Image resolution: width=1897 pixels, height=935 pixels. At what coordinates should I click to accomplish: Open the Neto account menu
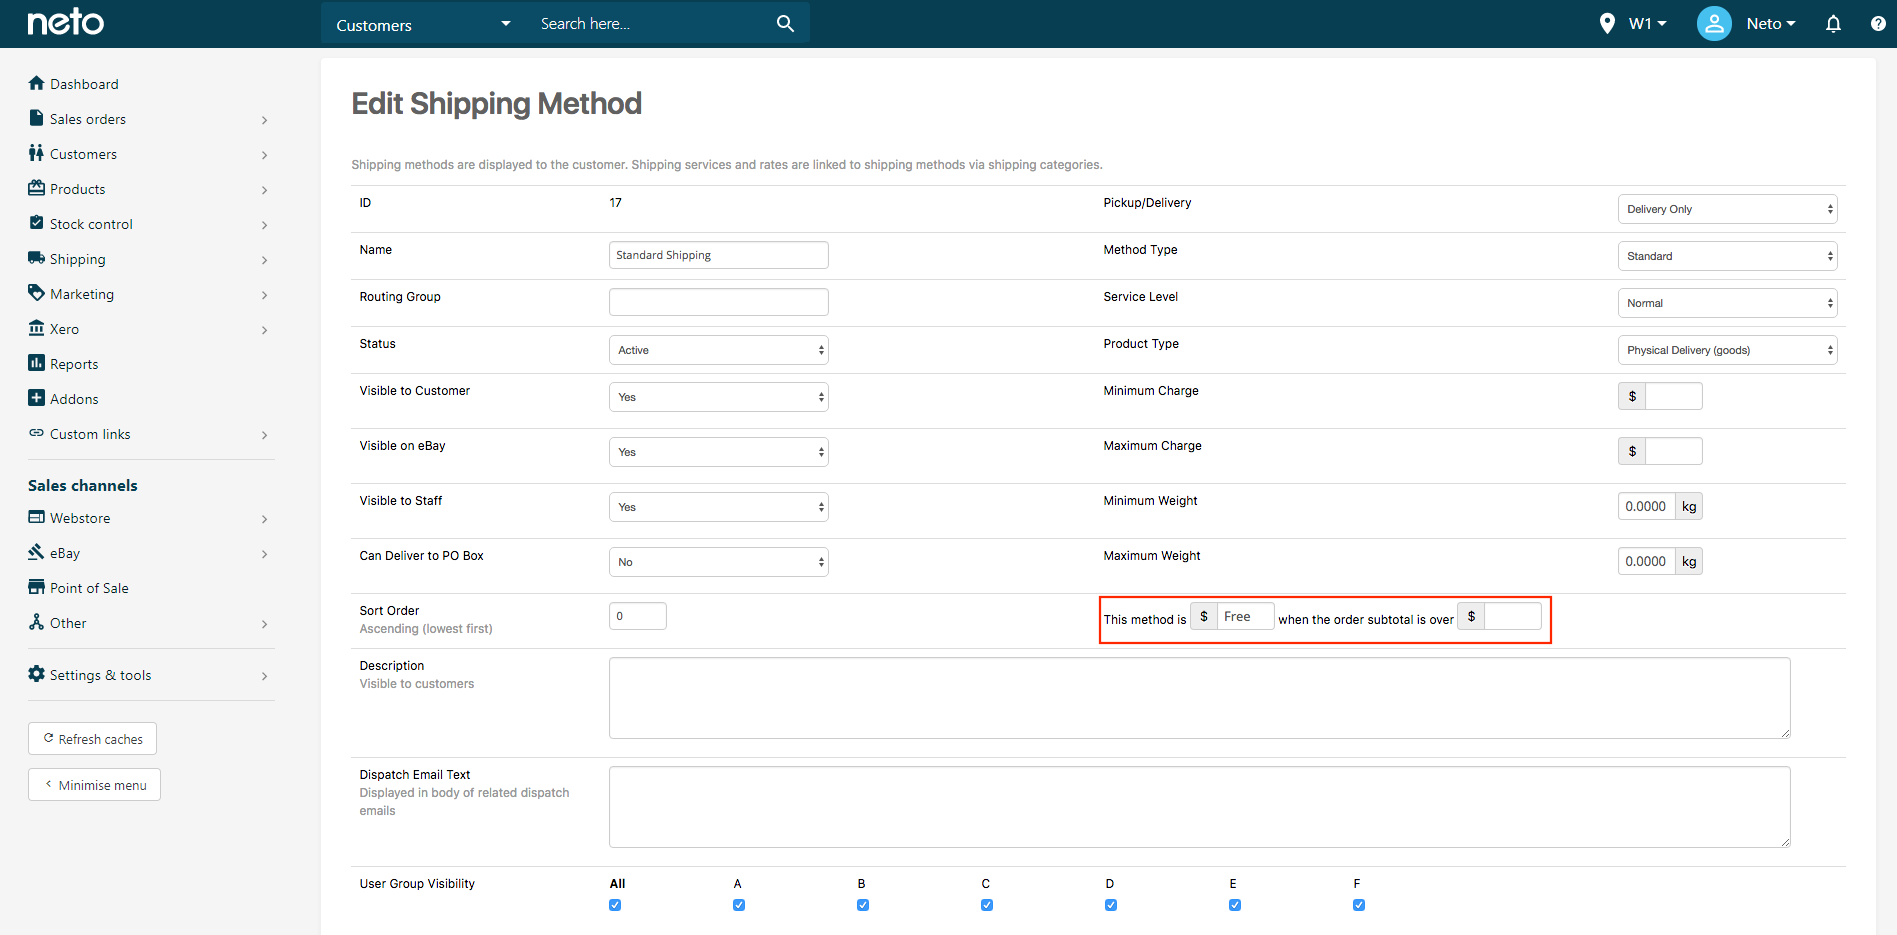pos(1771,23)
